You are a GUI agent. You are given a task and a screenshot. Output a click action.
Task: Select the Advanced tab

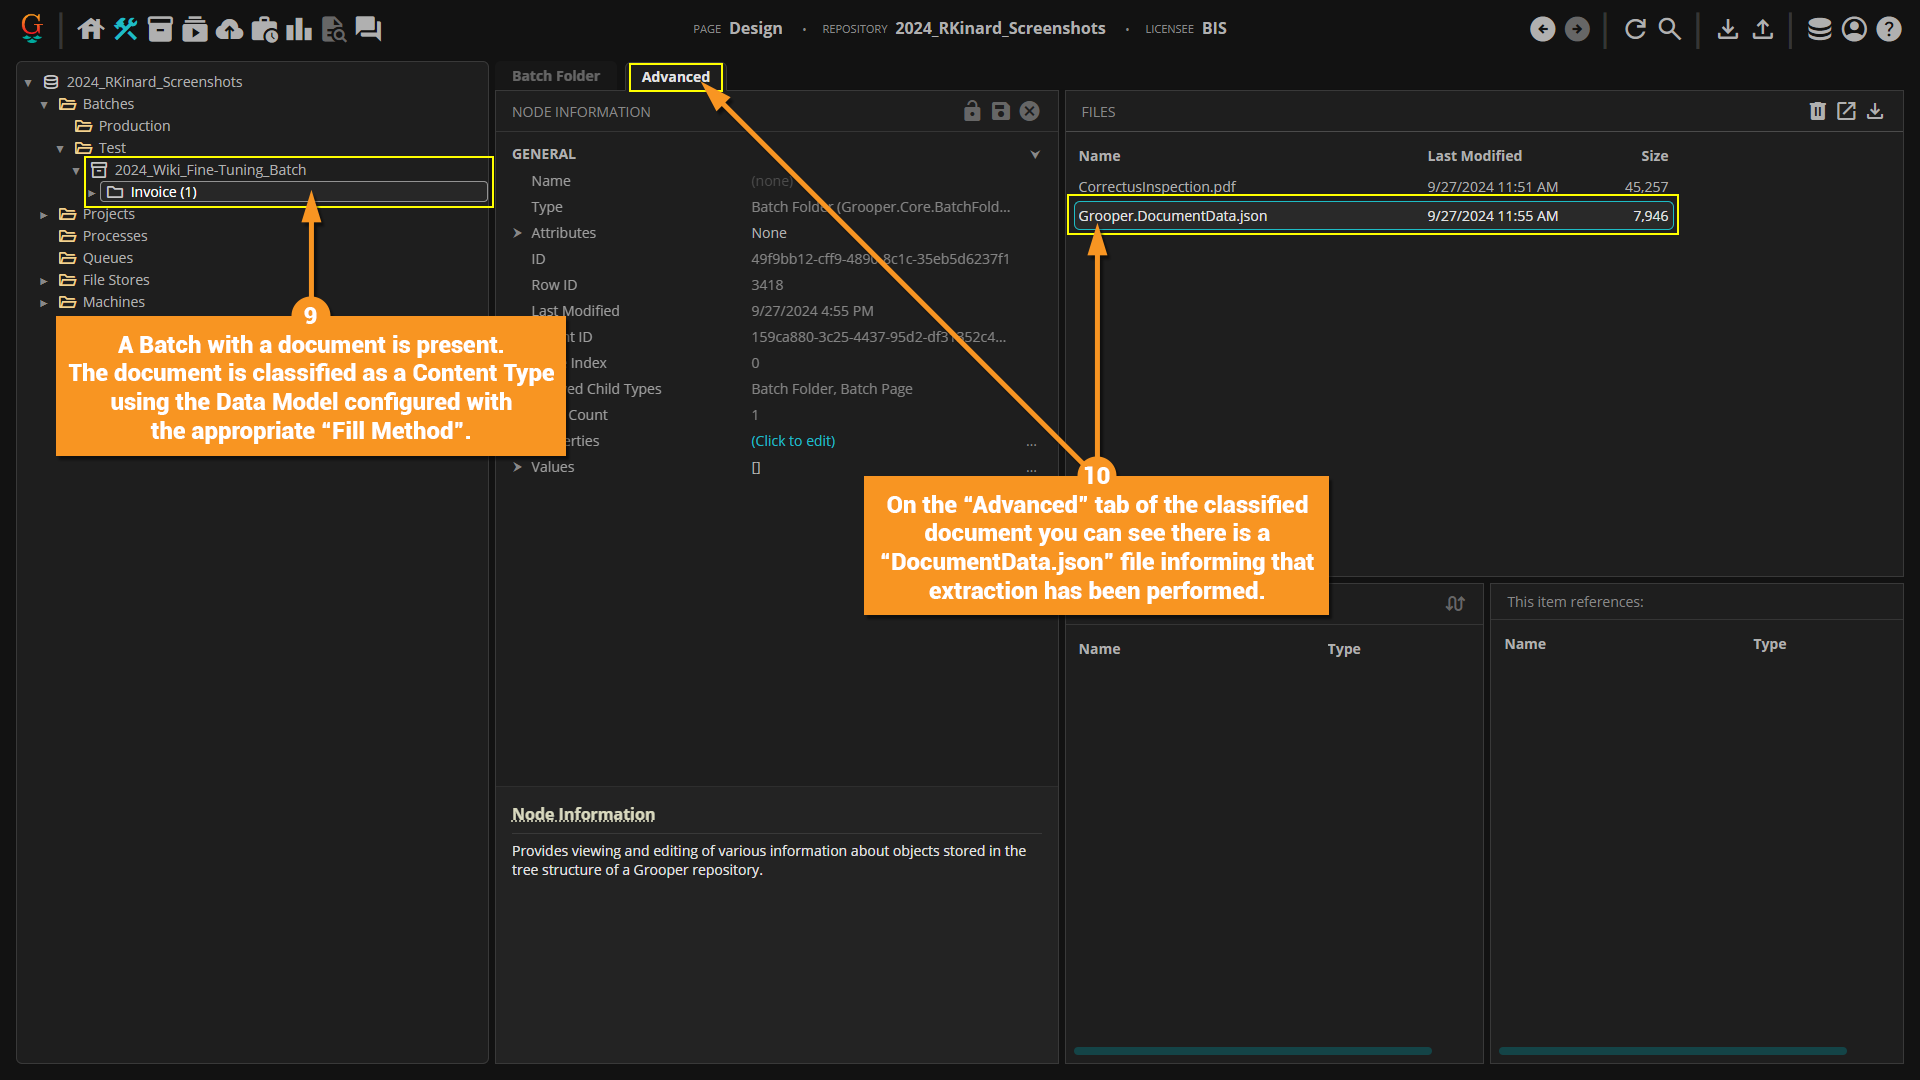click(x=675, y=77)
